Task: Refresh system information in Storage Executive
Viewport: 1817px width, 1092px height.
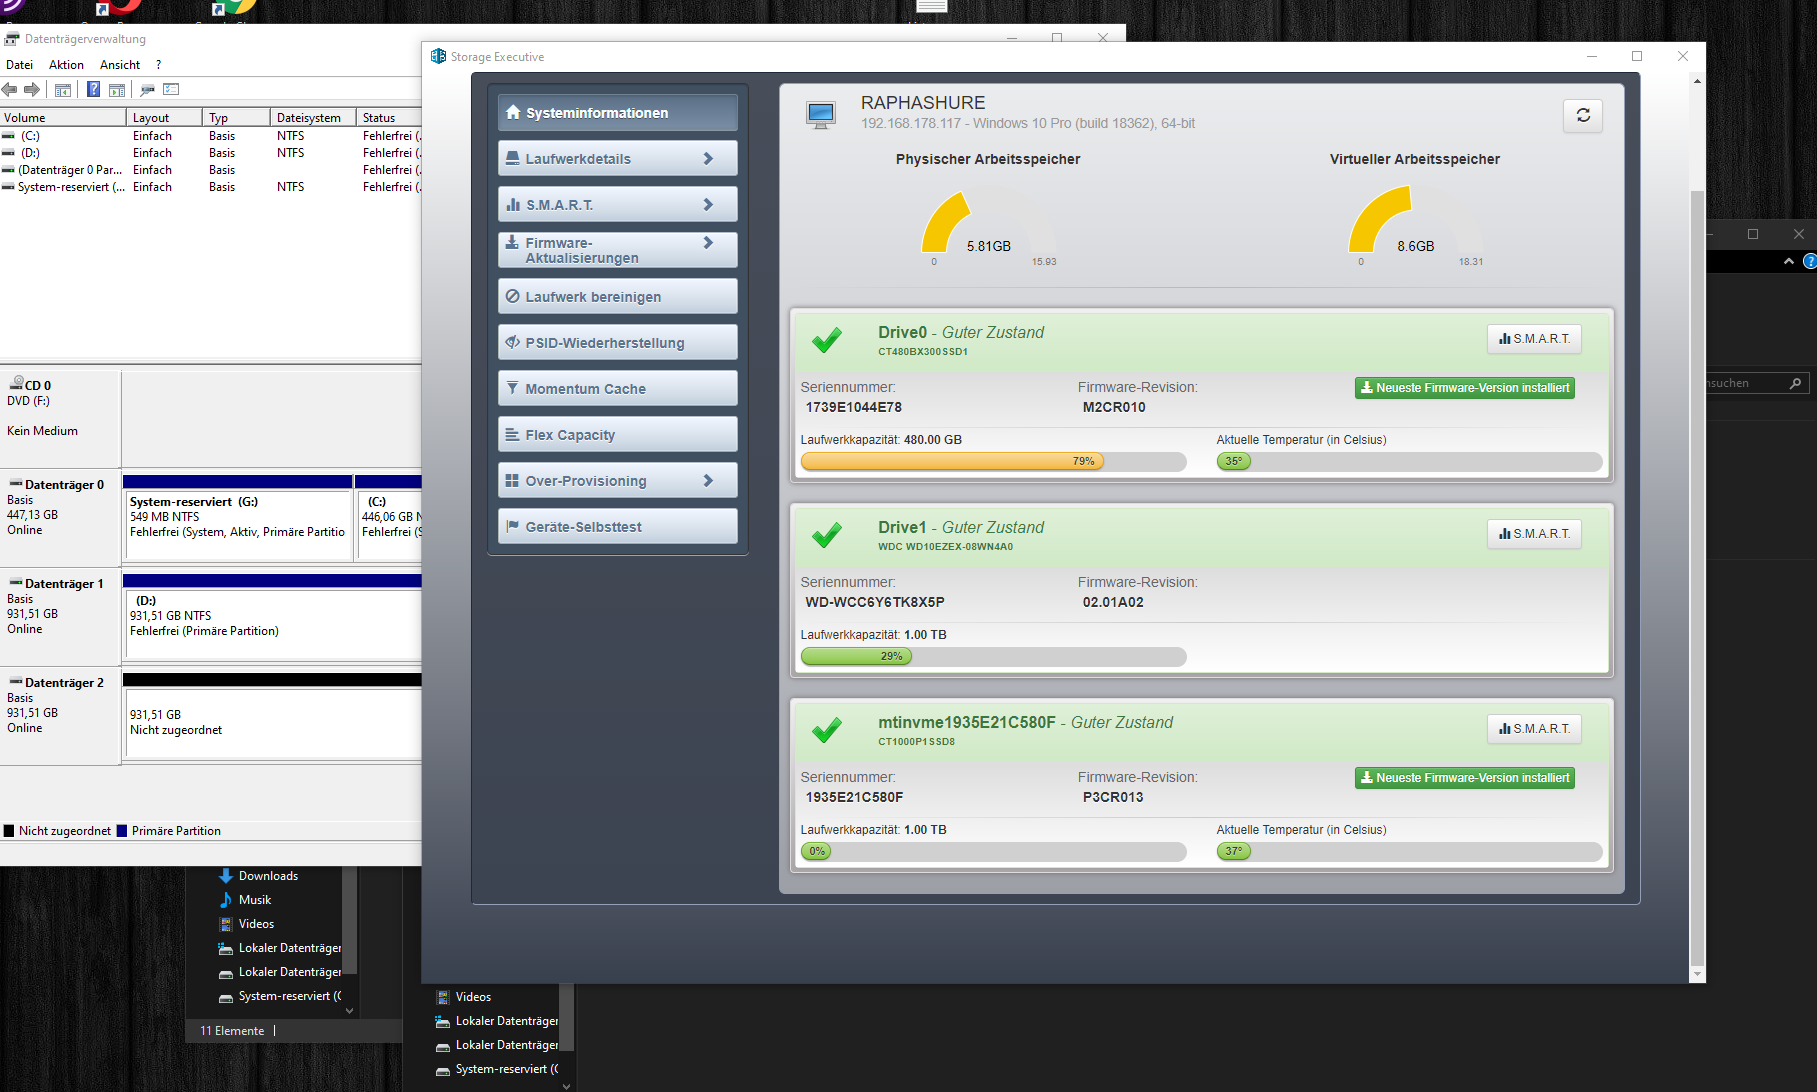Action: 1583,115
